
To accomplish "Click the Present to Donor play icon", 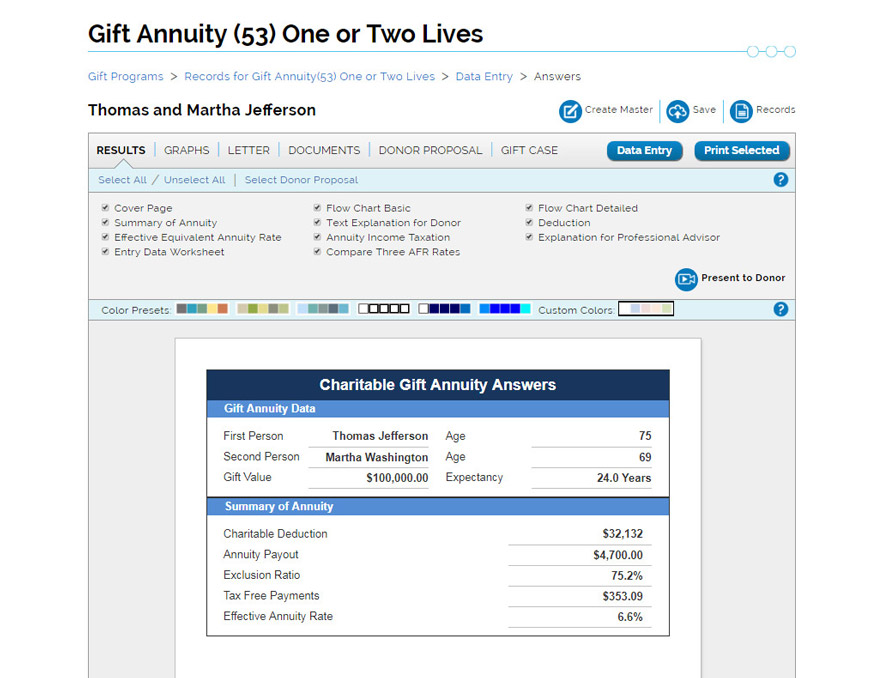I will (685, 279).
